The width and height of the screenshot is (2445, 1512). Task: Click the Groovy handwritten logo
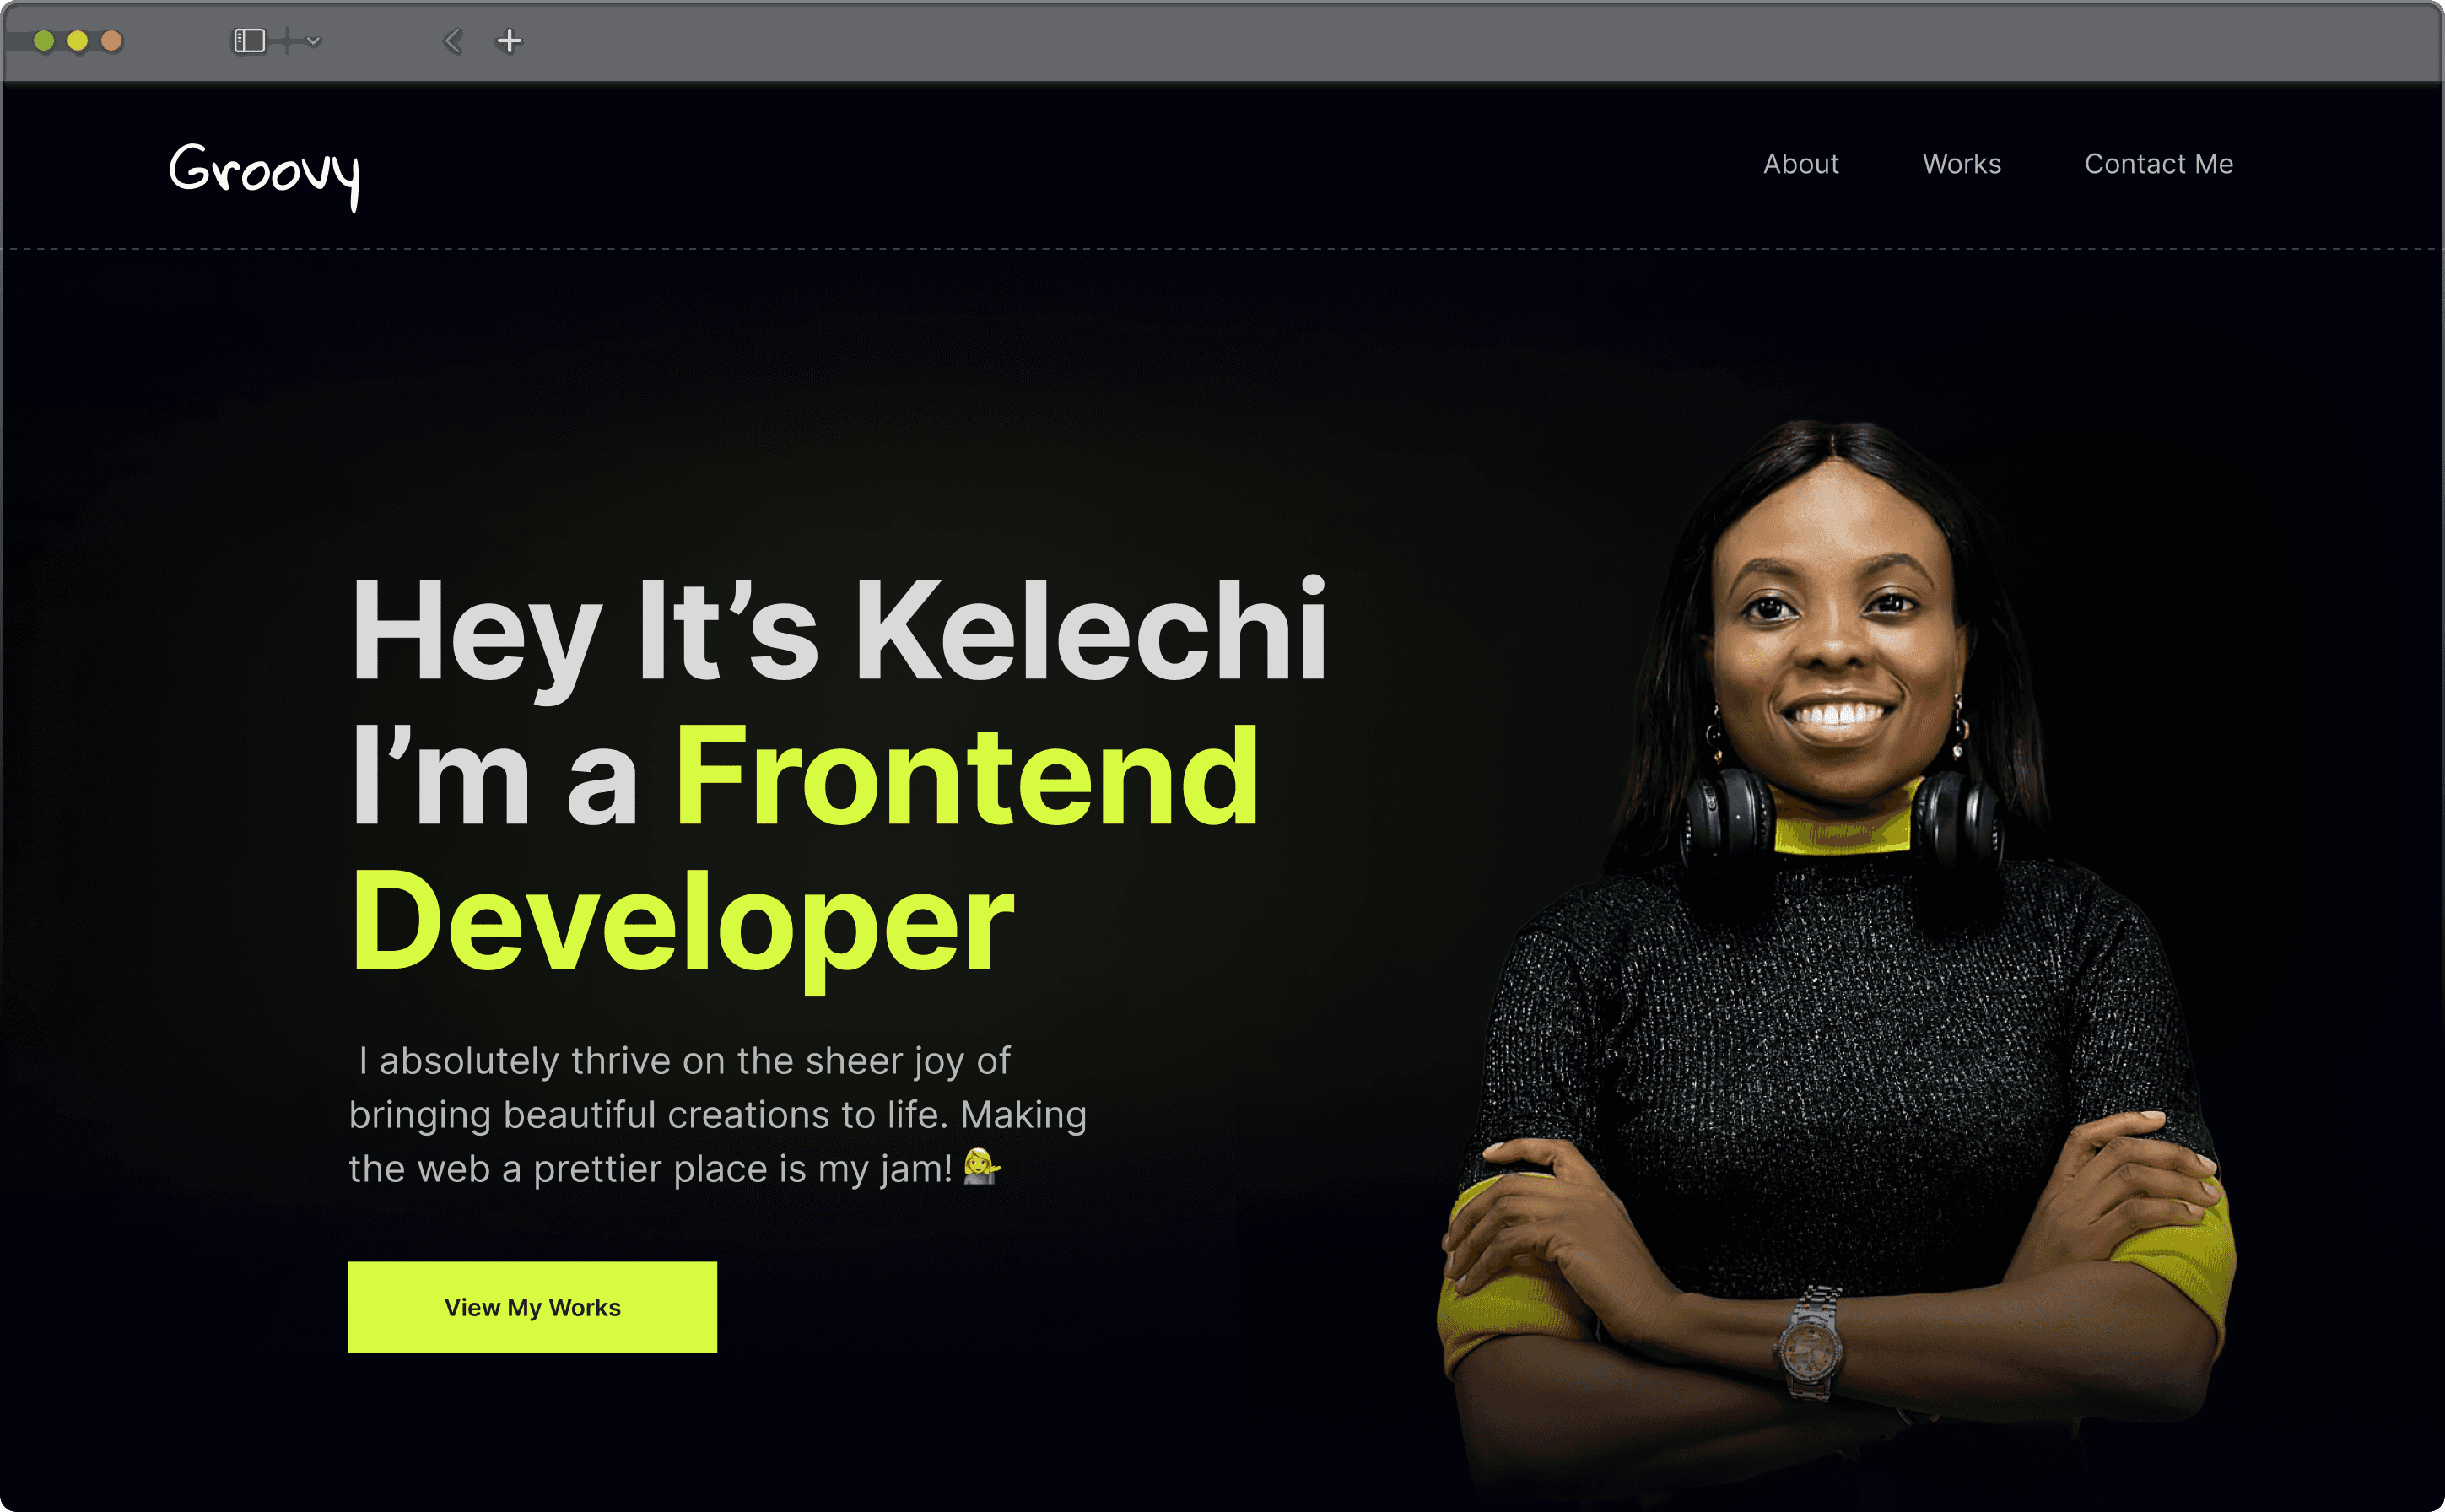point(264,175)
